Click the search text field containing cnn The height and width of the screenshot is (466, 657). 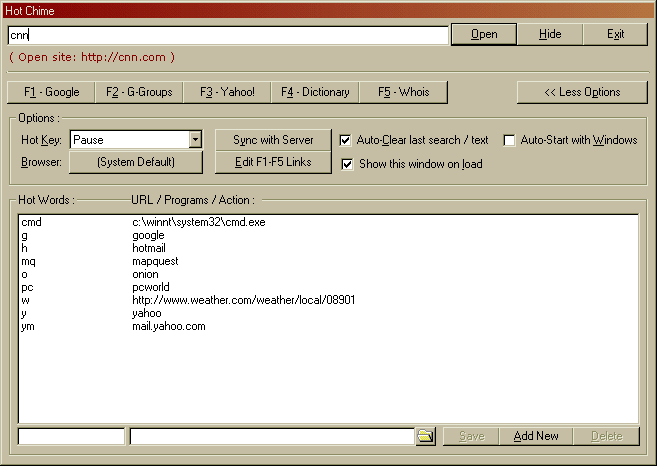[x=228, y=35]
